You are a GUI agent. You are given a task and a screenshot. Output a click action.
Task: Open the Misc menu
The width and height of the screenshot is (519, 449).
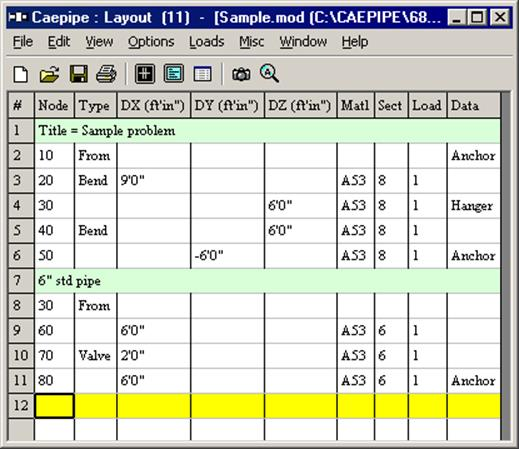coord(252,42)
